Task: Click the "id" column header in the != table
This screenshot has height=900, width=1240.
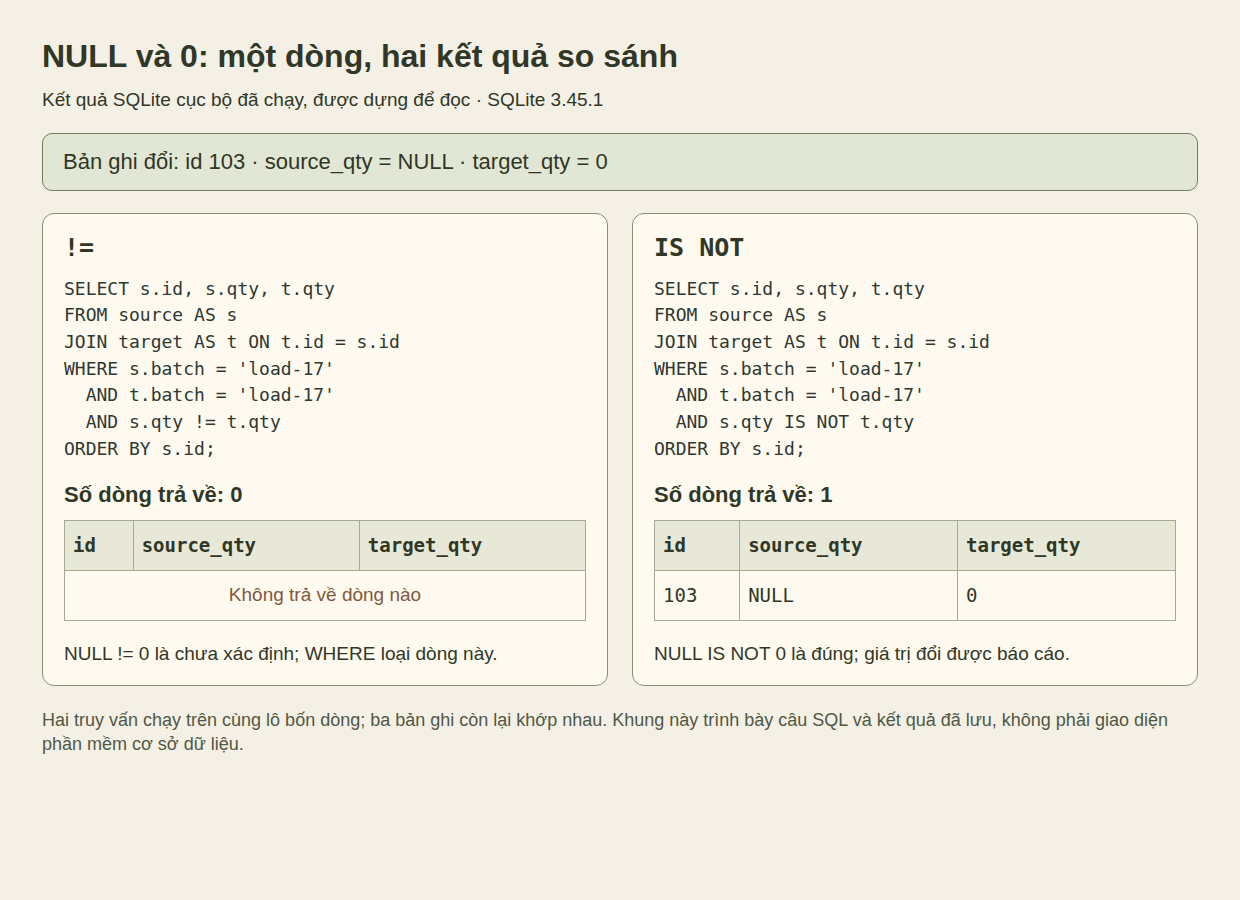Action: pyautogui.click(x=99, y=545)
